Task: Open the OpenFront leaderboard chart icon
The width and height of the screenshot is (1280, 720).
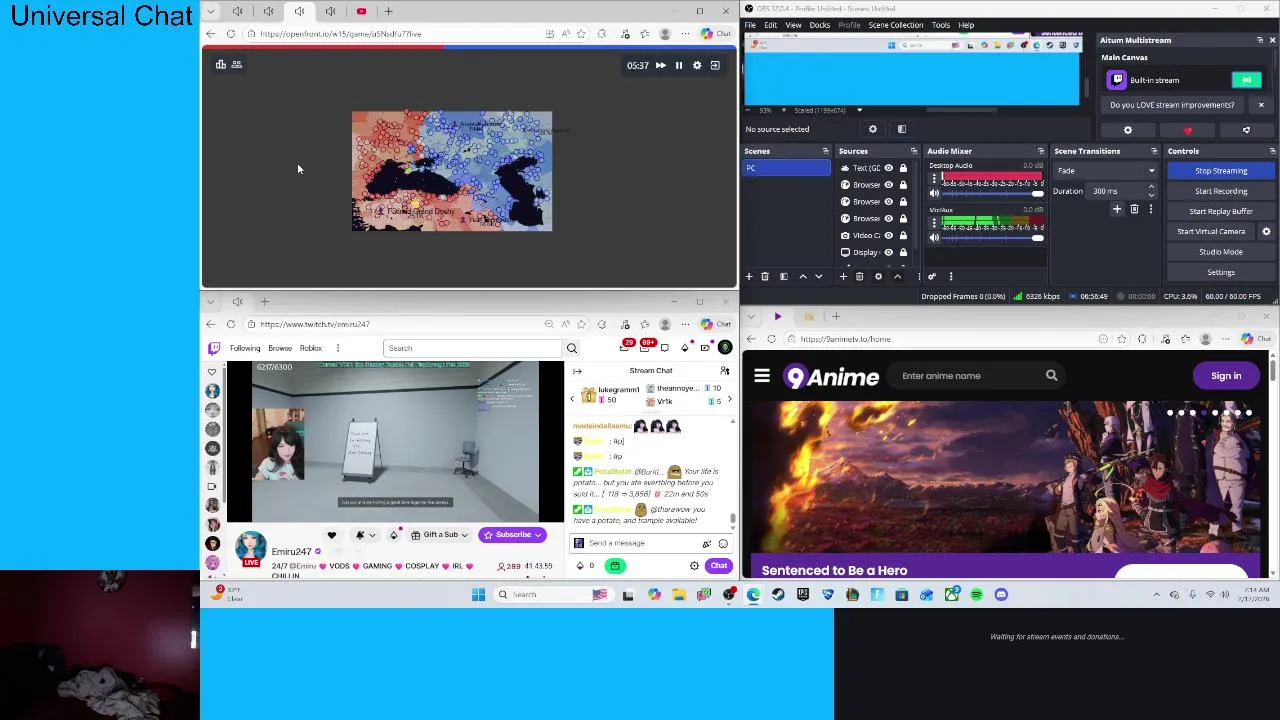Action: tap(221, 65)
